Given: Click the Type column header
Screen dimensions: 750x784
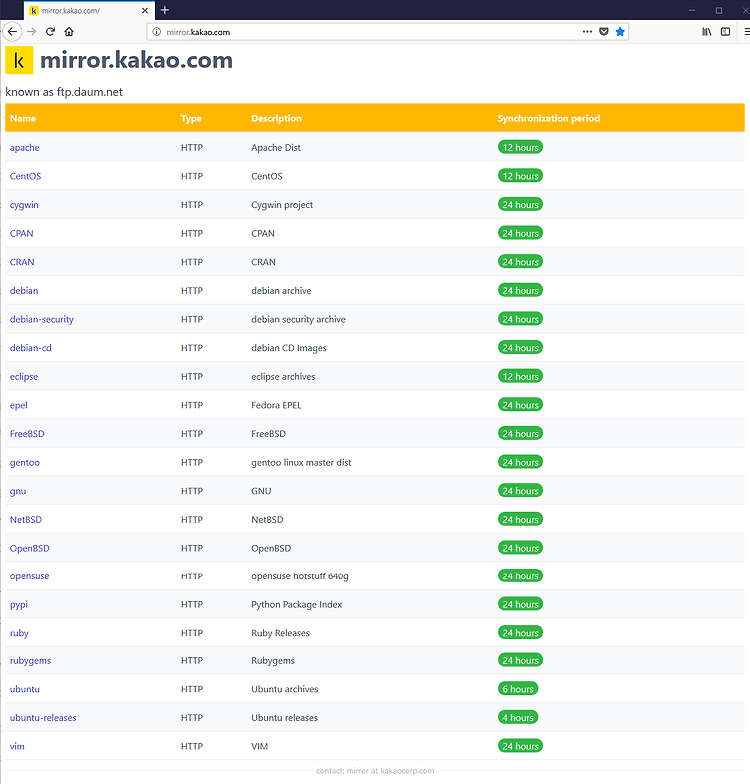Looking at the screenshot, I should (192, 118).
